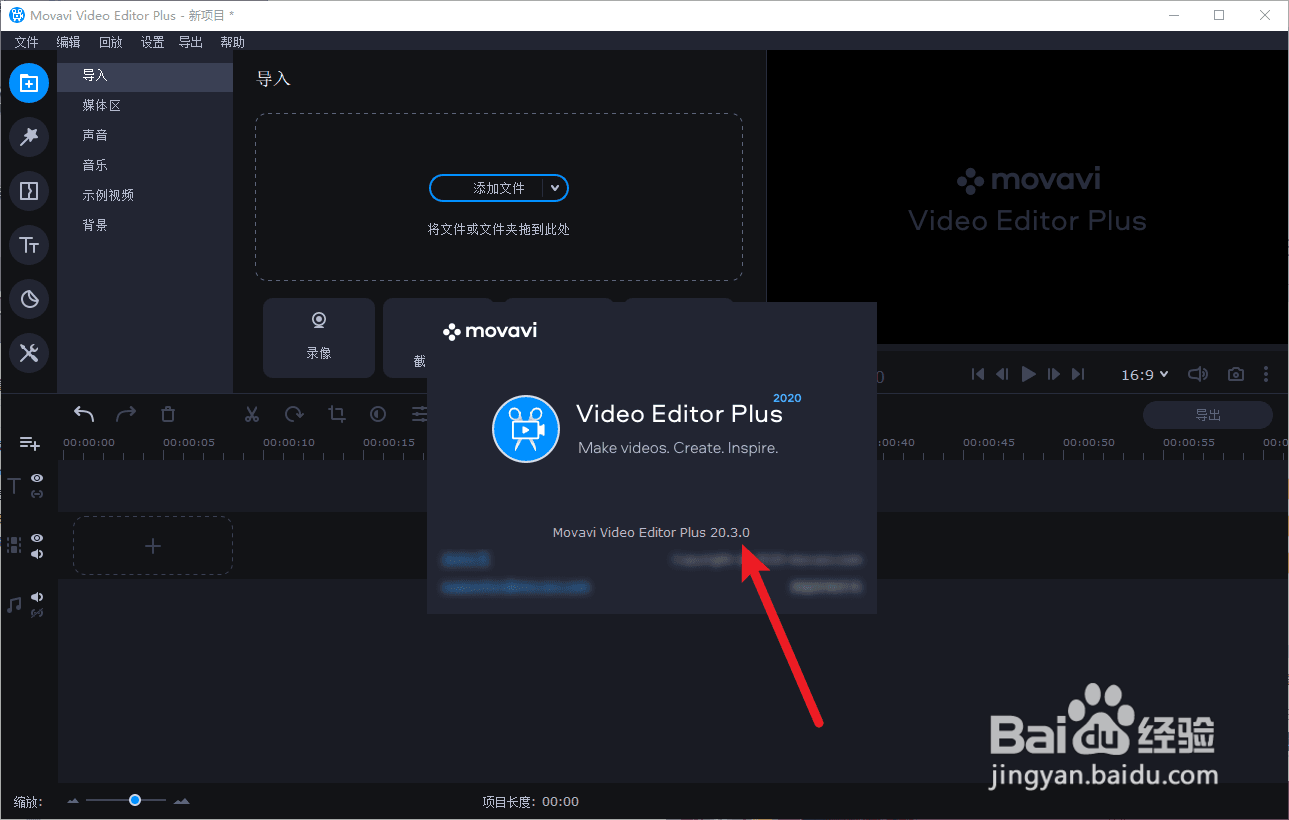Click the 00:00:50 mark on timeline ruler
This screenshot has width=1289, height=820.
pos(1089,443)
